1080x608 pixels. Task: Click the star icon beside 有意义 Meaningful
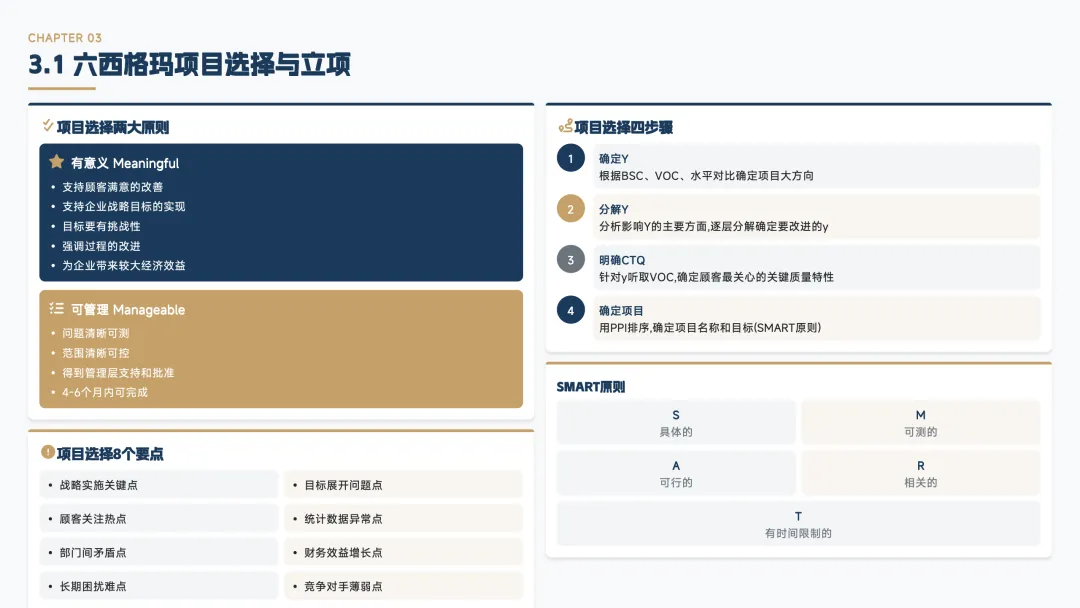56,162
